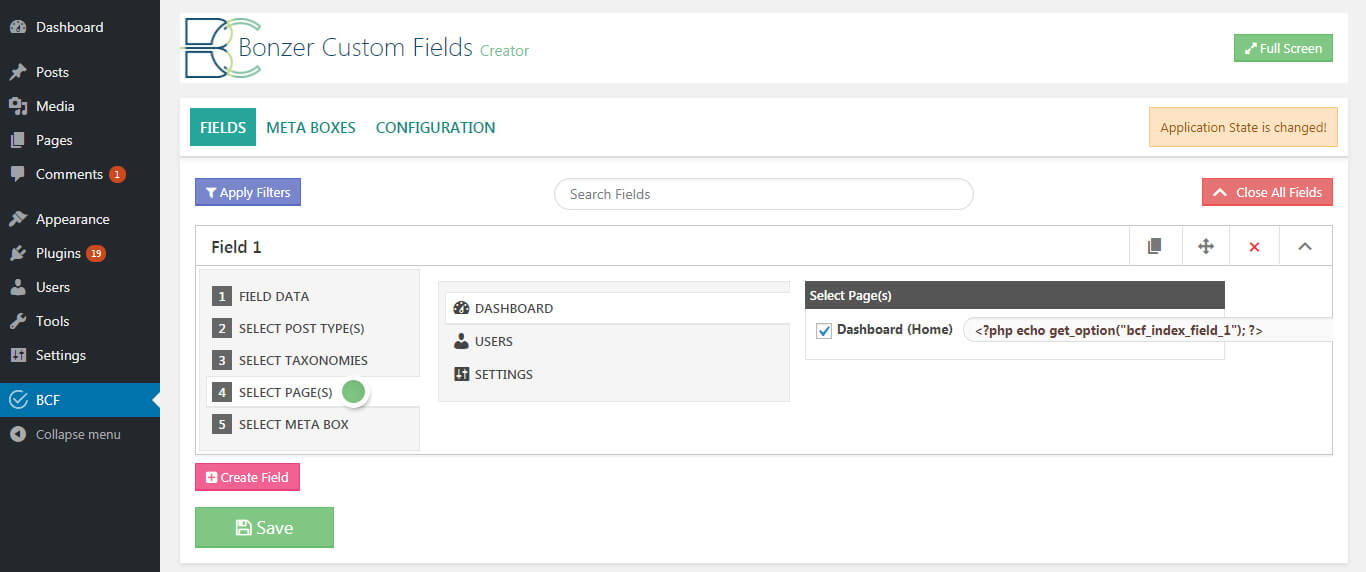Click the Media icon in sidebar
Viewport: 1366px width, 572px height.
pyautogui.click(x=18, y=106)
